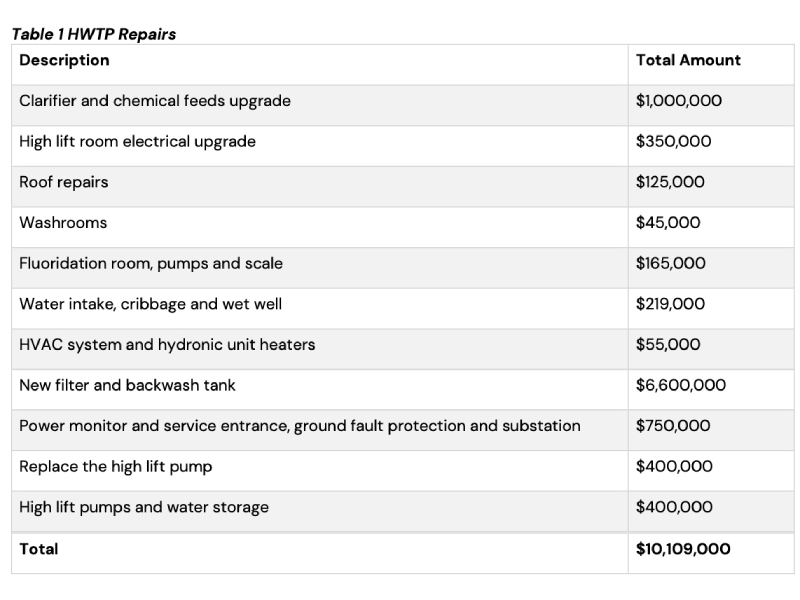This screenshot has height=600, width=800.
Task: Select the Total Amount column header
Action: (x=688, y=60)
